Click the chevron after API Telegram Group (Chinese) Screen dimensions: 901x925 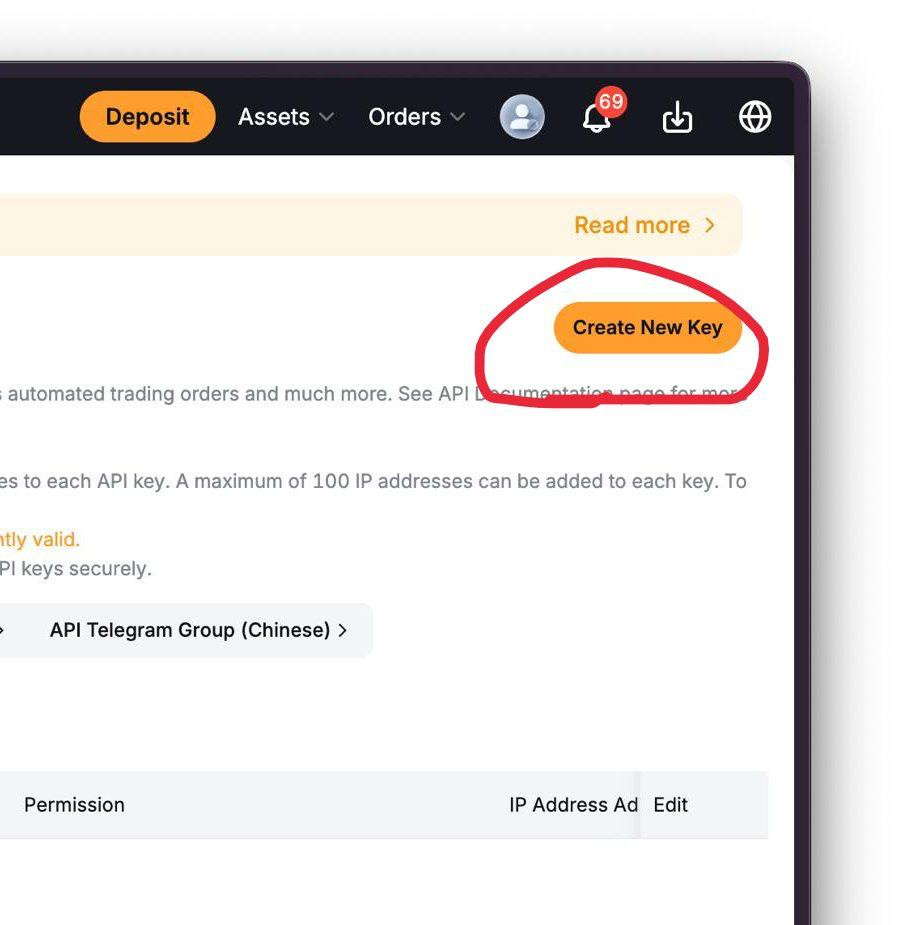(343, 631)
